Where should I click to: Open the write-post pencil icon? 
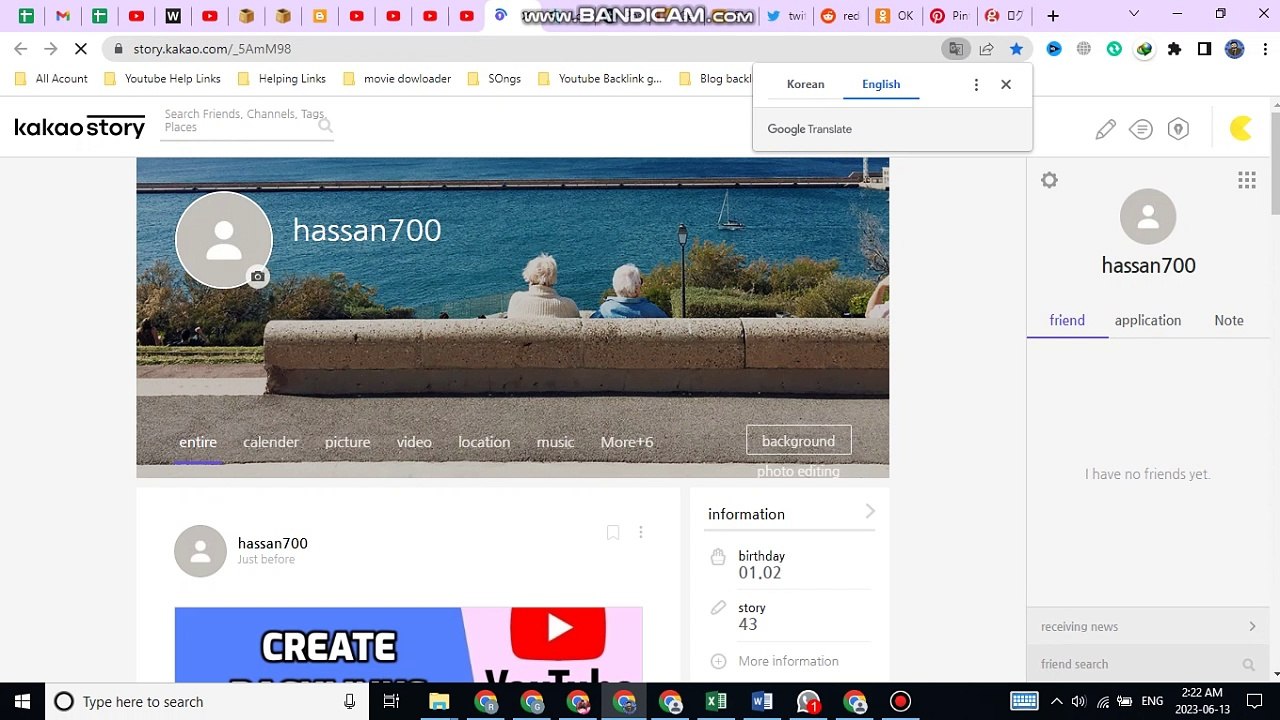[x=1105, y=129]
